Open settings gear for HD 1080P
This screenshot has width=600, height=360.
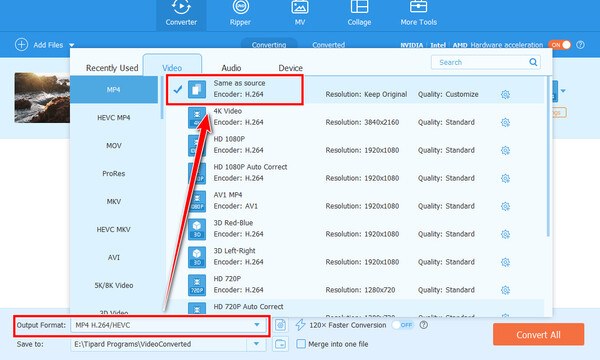coord(505,150)
